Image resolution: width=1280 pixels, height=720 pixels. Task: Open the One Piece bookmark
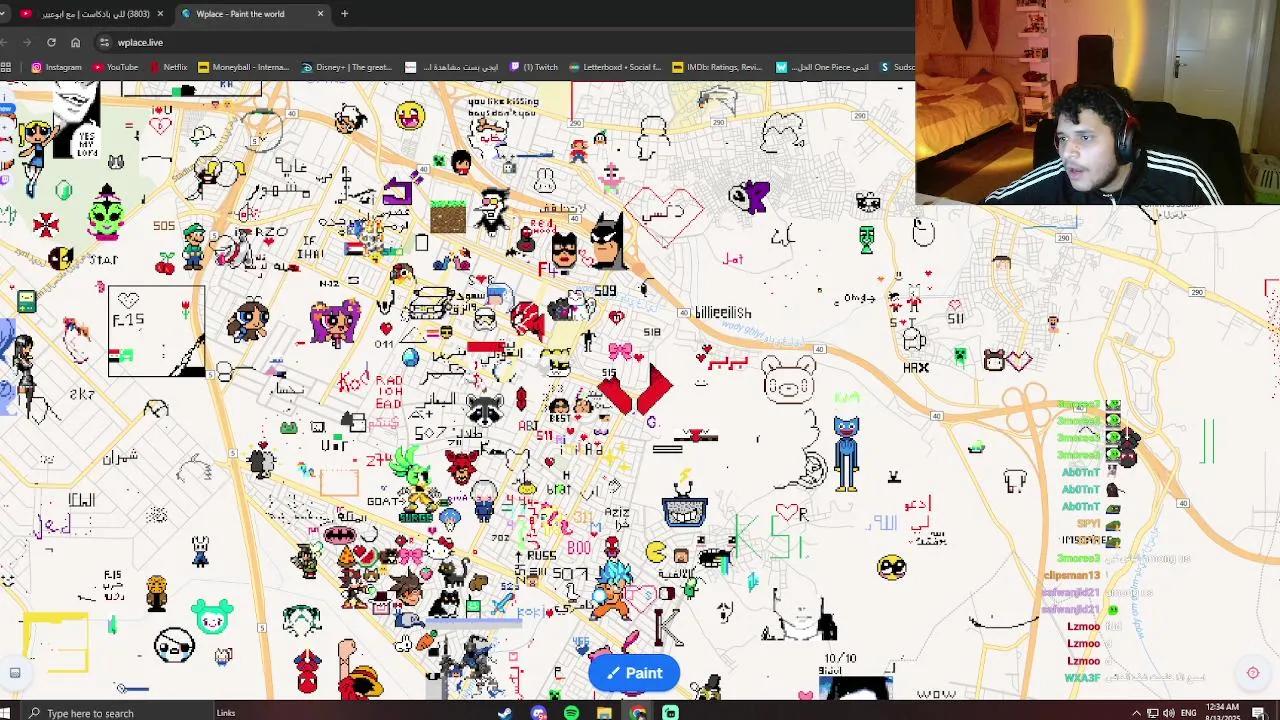pyautogui.click(x=822, y=67)
